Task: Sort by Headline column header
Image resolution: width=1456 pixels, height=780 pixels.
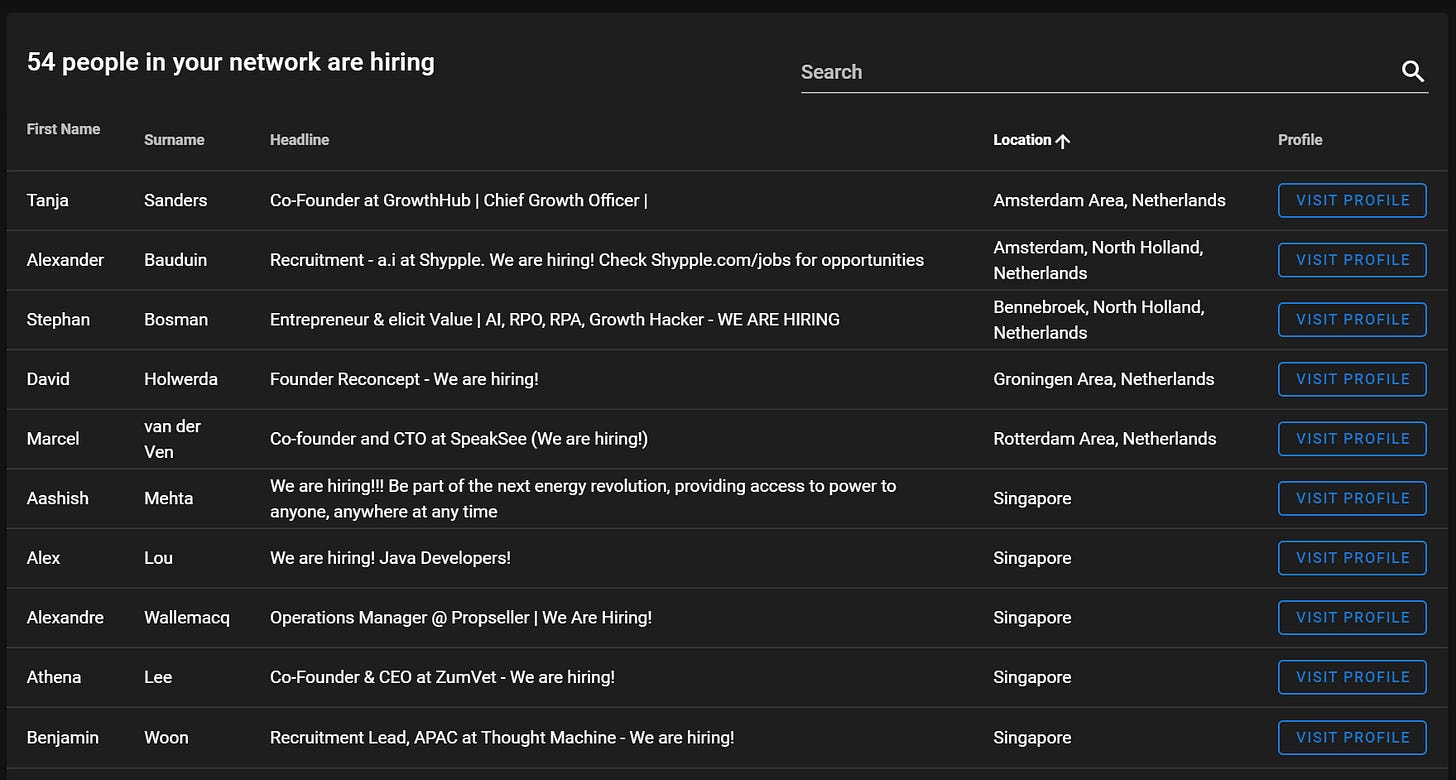Action: point(299,140)
